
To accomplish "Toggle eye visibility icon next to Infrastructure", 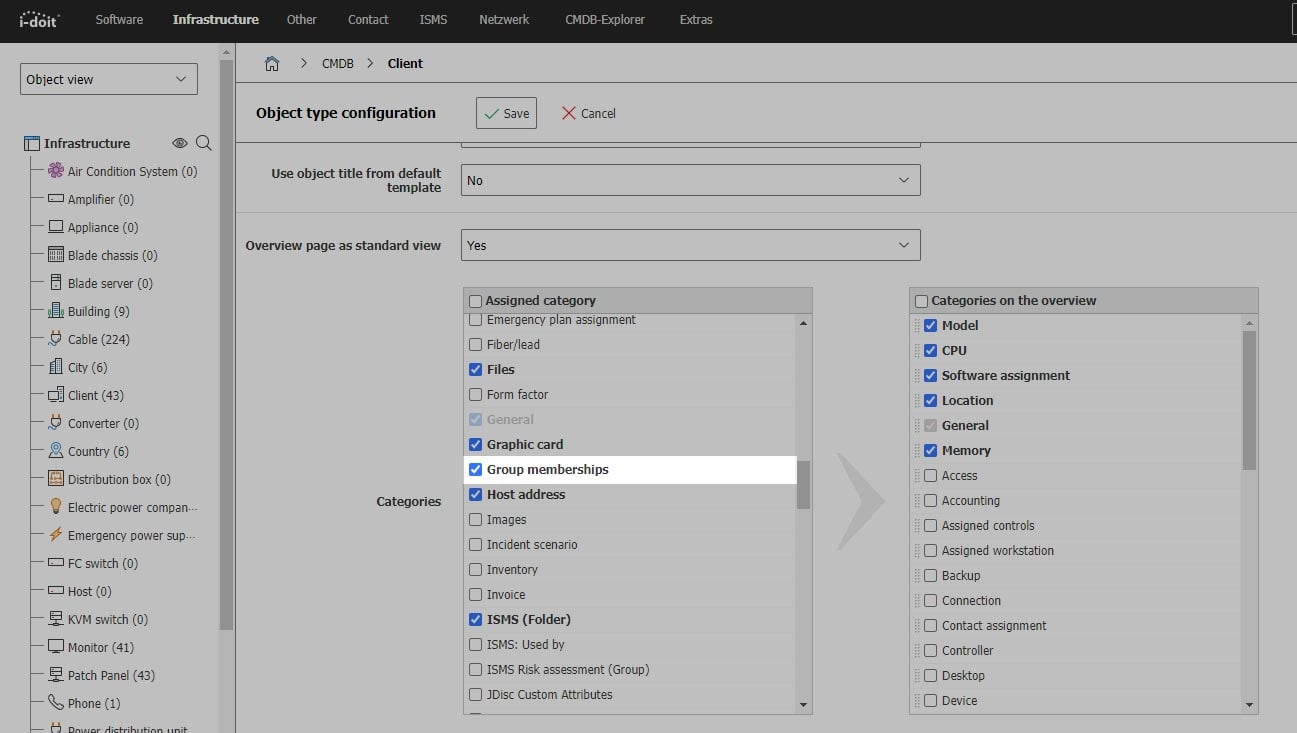I will pyautogui.click(x=180, y=143).
